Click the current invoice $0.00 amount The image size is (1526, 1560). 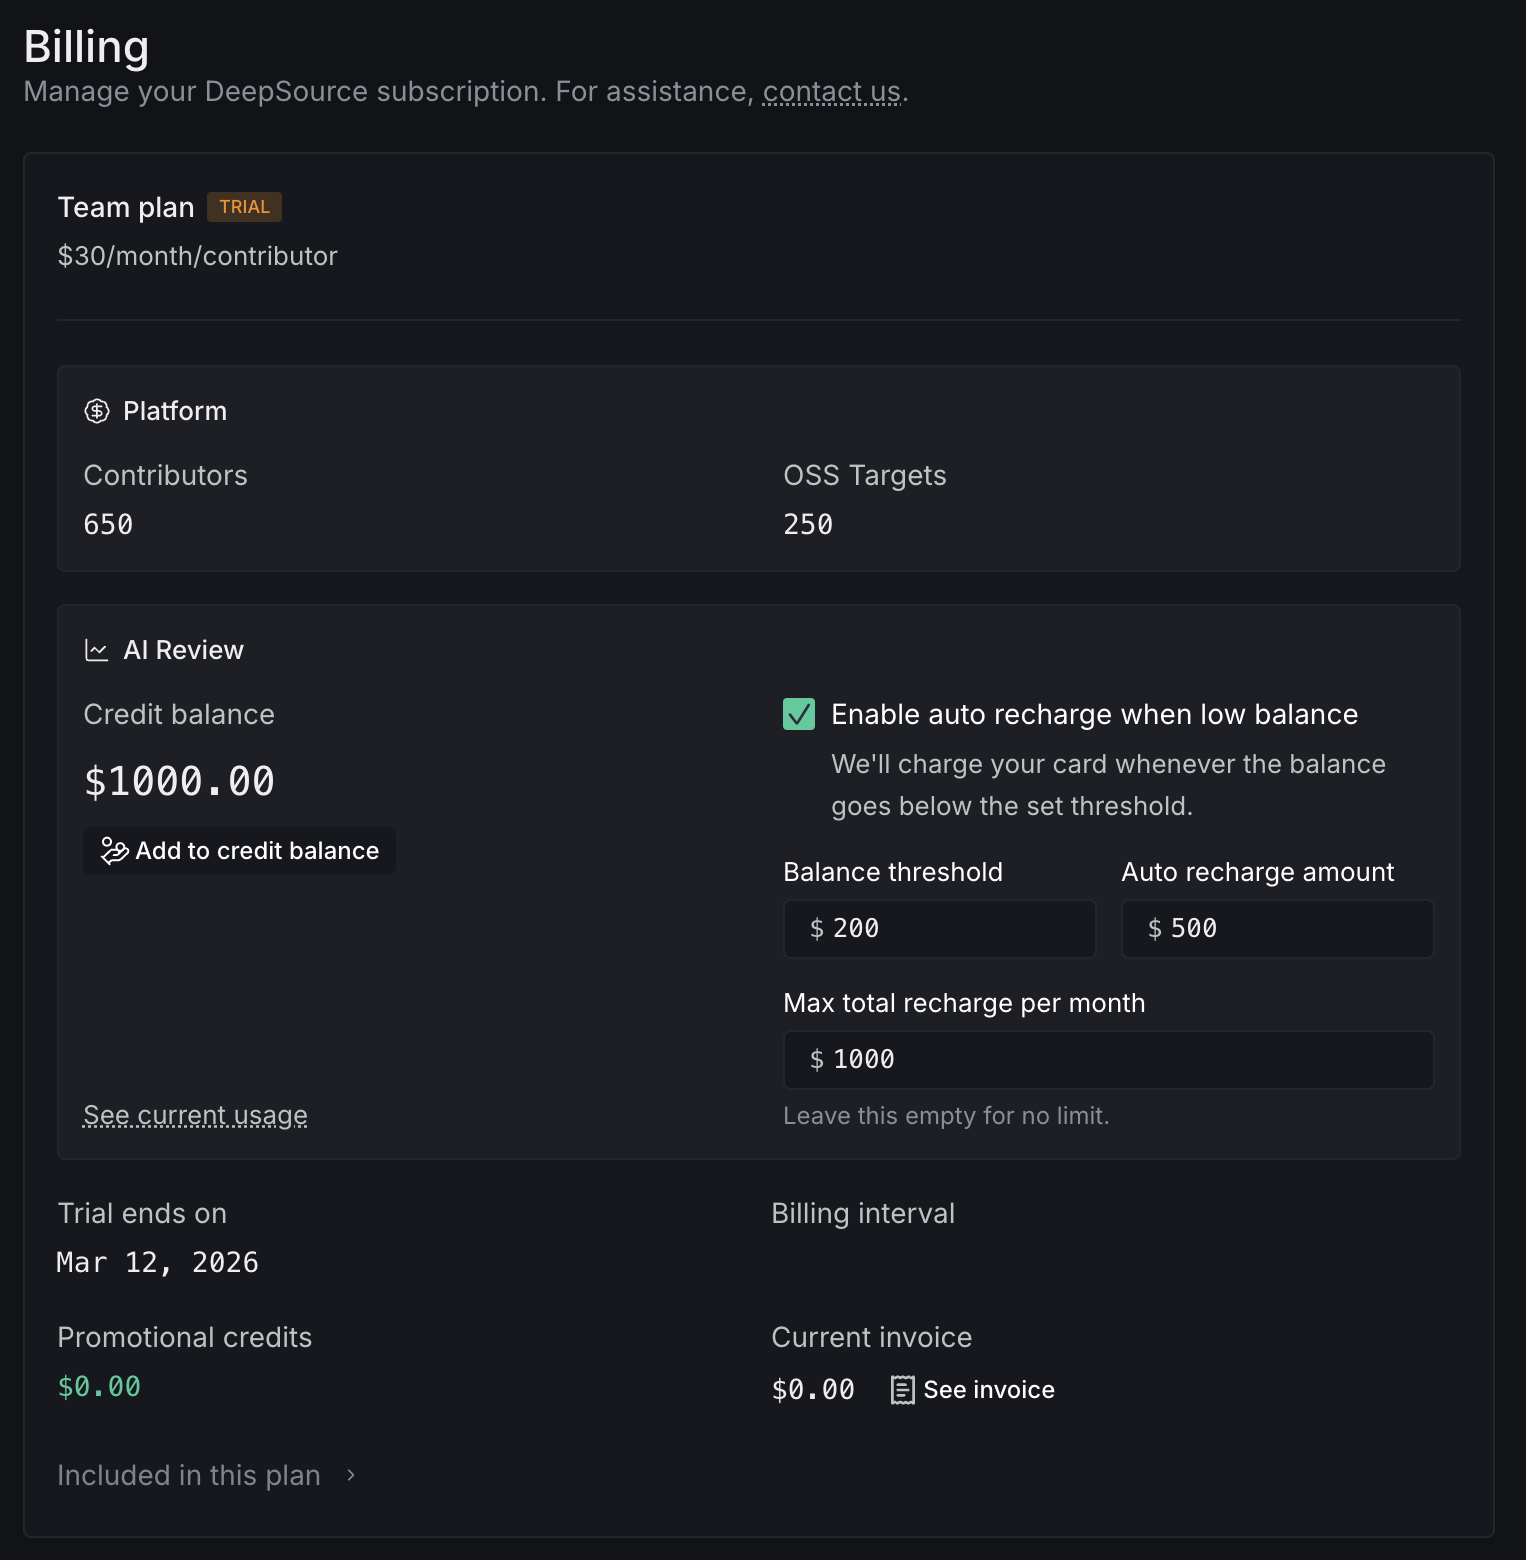pyautogui.click(x=813, y=1390)
